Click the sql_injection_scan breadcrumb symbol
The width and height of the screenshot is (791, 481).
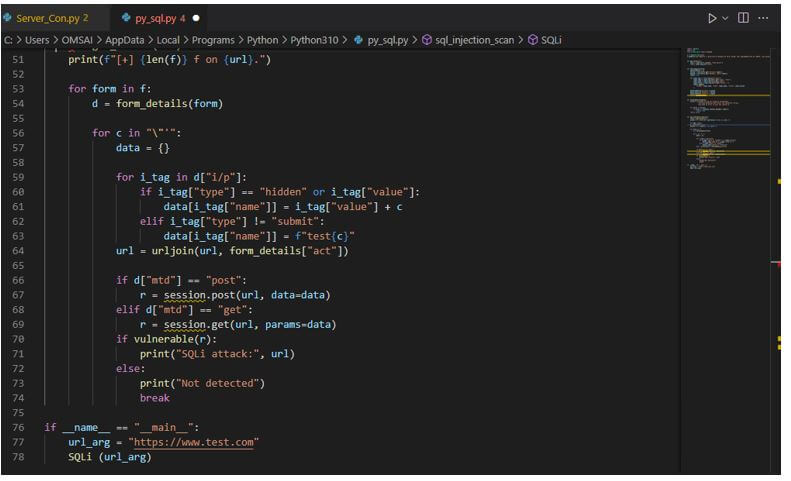click(474, 40)
